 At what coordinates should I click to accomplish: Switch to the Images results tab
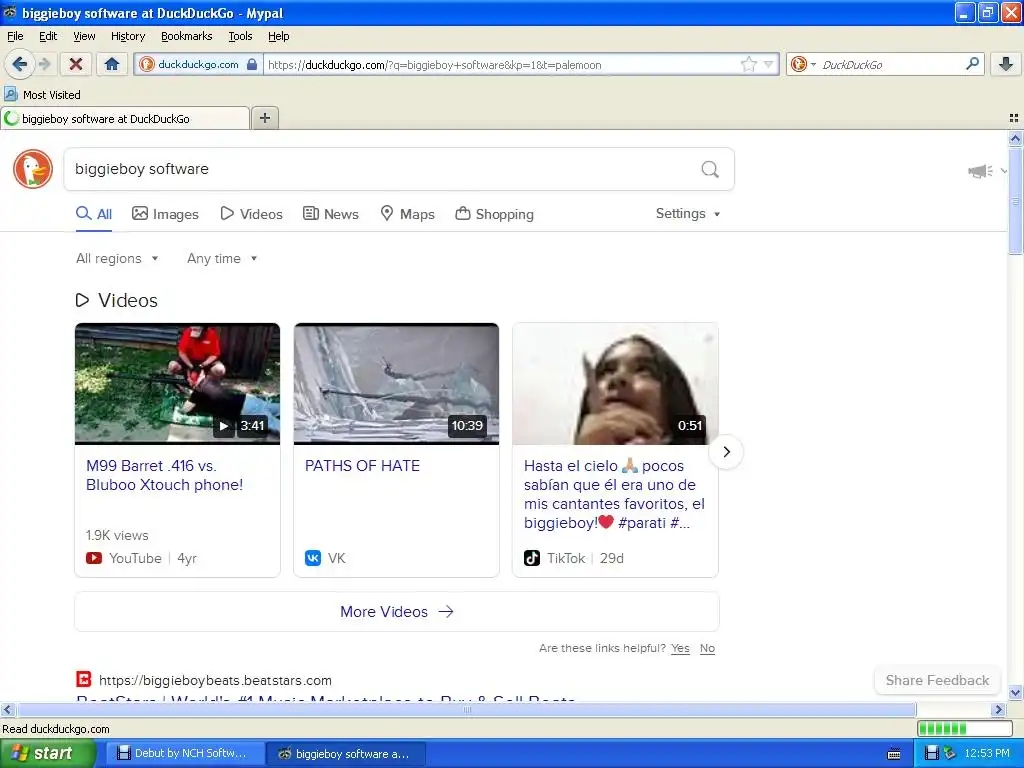click(x=165, y=214)
